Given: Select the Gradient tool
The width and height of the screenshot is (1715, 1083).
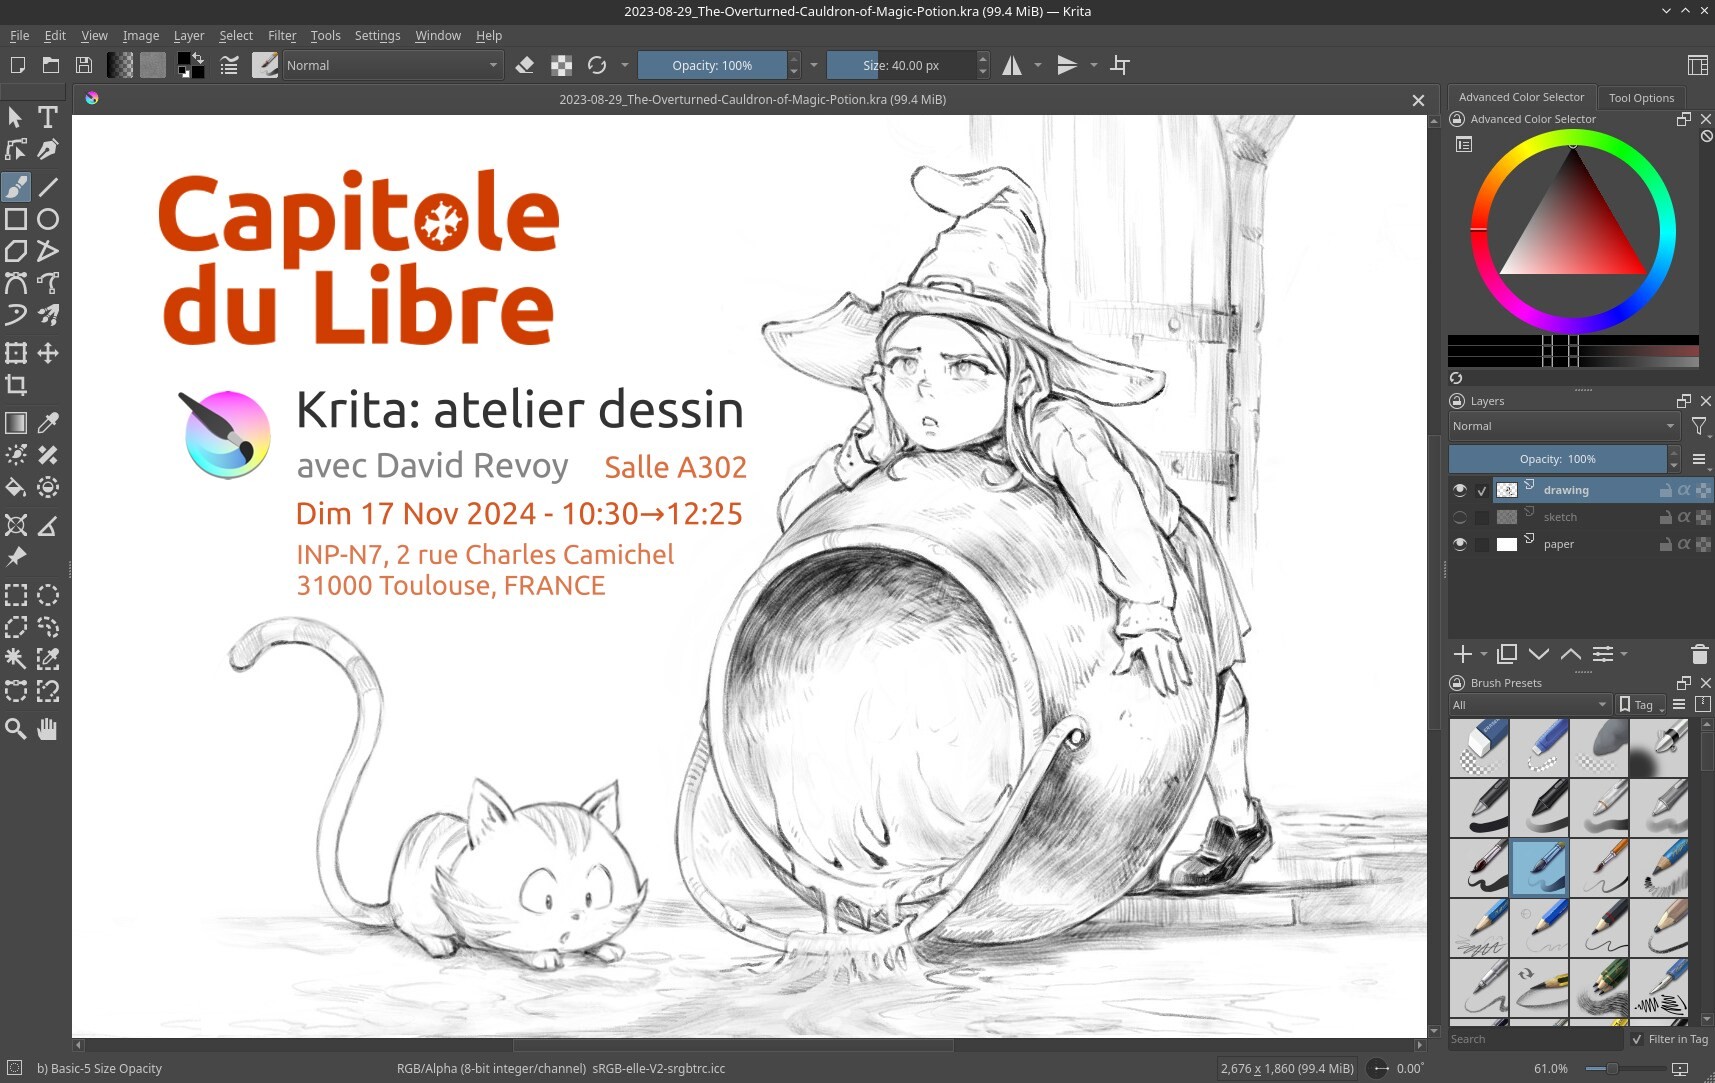Looking at the screenshot, I should 16,423.
